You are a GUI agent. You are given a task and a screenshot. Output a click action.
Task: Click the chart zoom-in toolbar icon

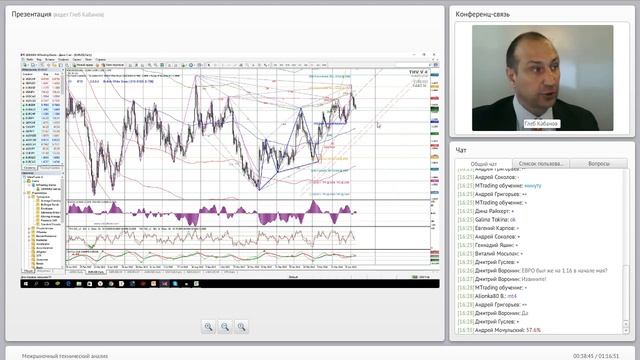(150, 65)
